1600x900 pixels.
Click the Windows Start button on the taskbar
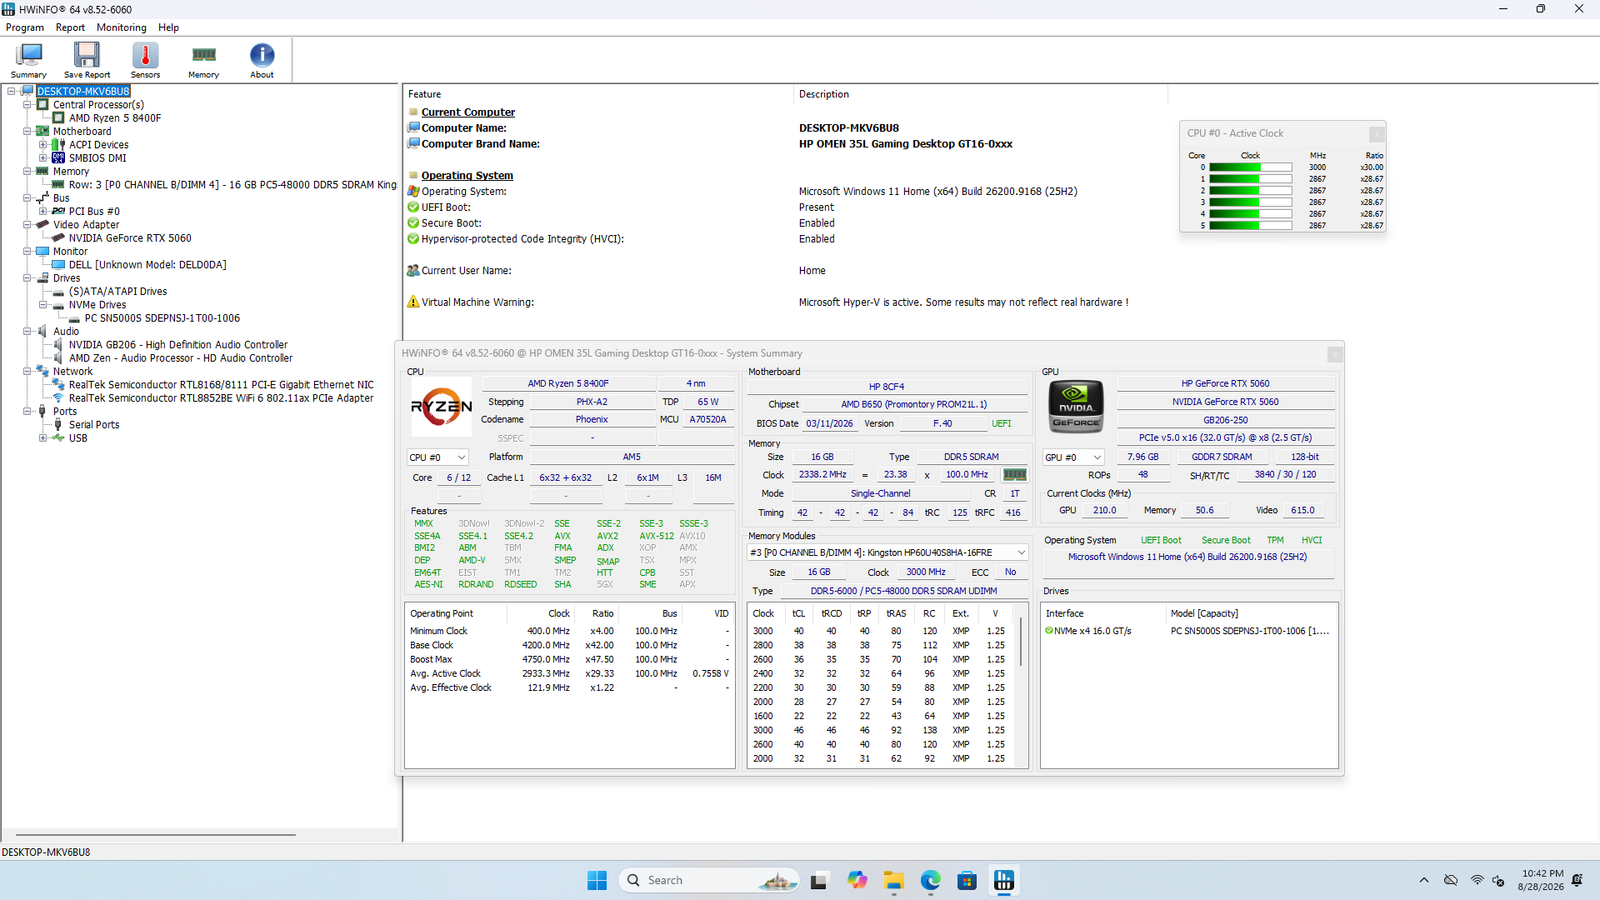point(597,880)
